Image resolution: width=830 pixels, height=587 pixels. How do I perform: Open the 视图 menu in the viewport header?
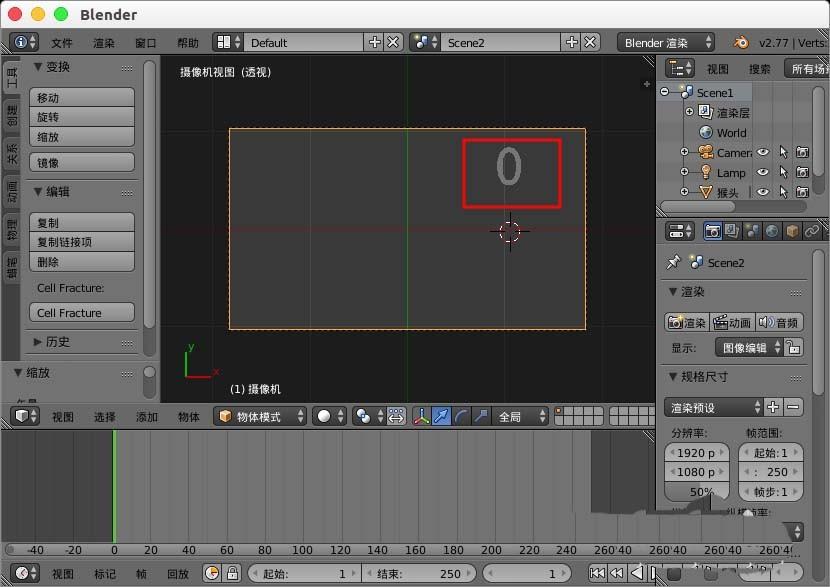(x=63, y=418)
